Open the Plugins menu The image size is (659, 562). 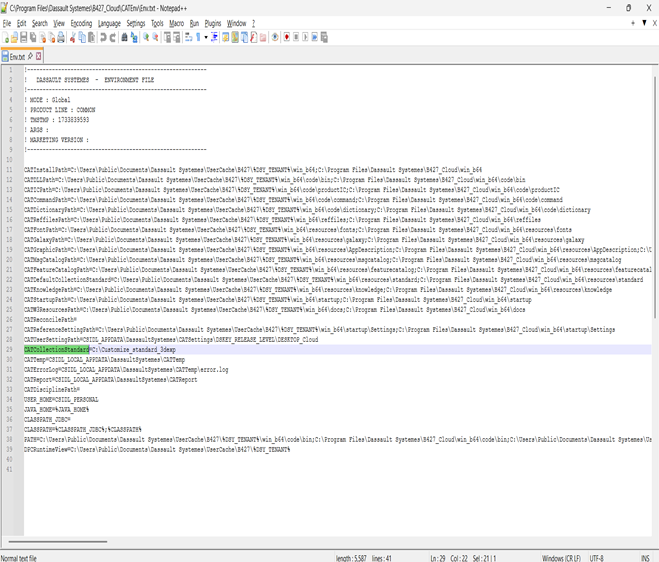(212, 23)
